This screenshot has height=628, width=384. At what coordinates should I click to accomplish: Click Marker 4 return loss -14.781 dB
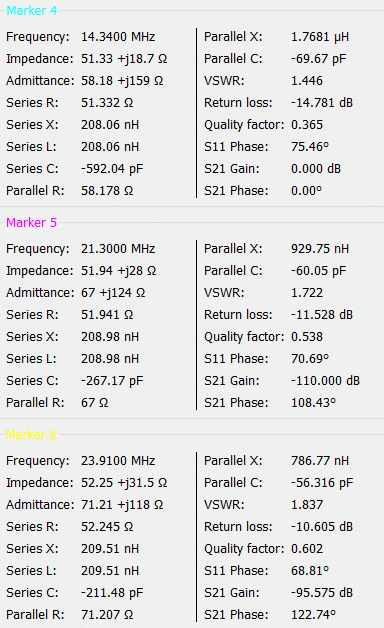click(322, 103)
